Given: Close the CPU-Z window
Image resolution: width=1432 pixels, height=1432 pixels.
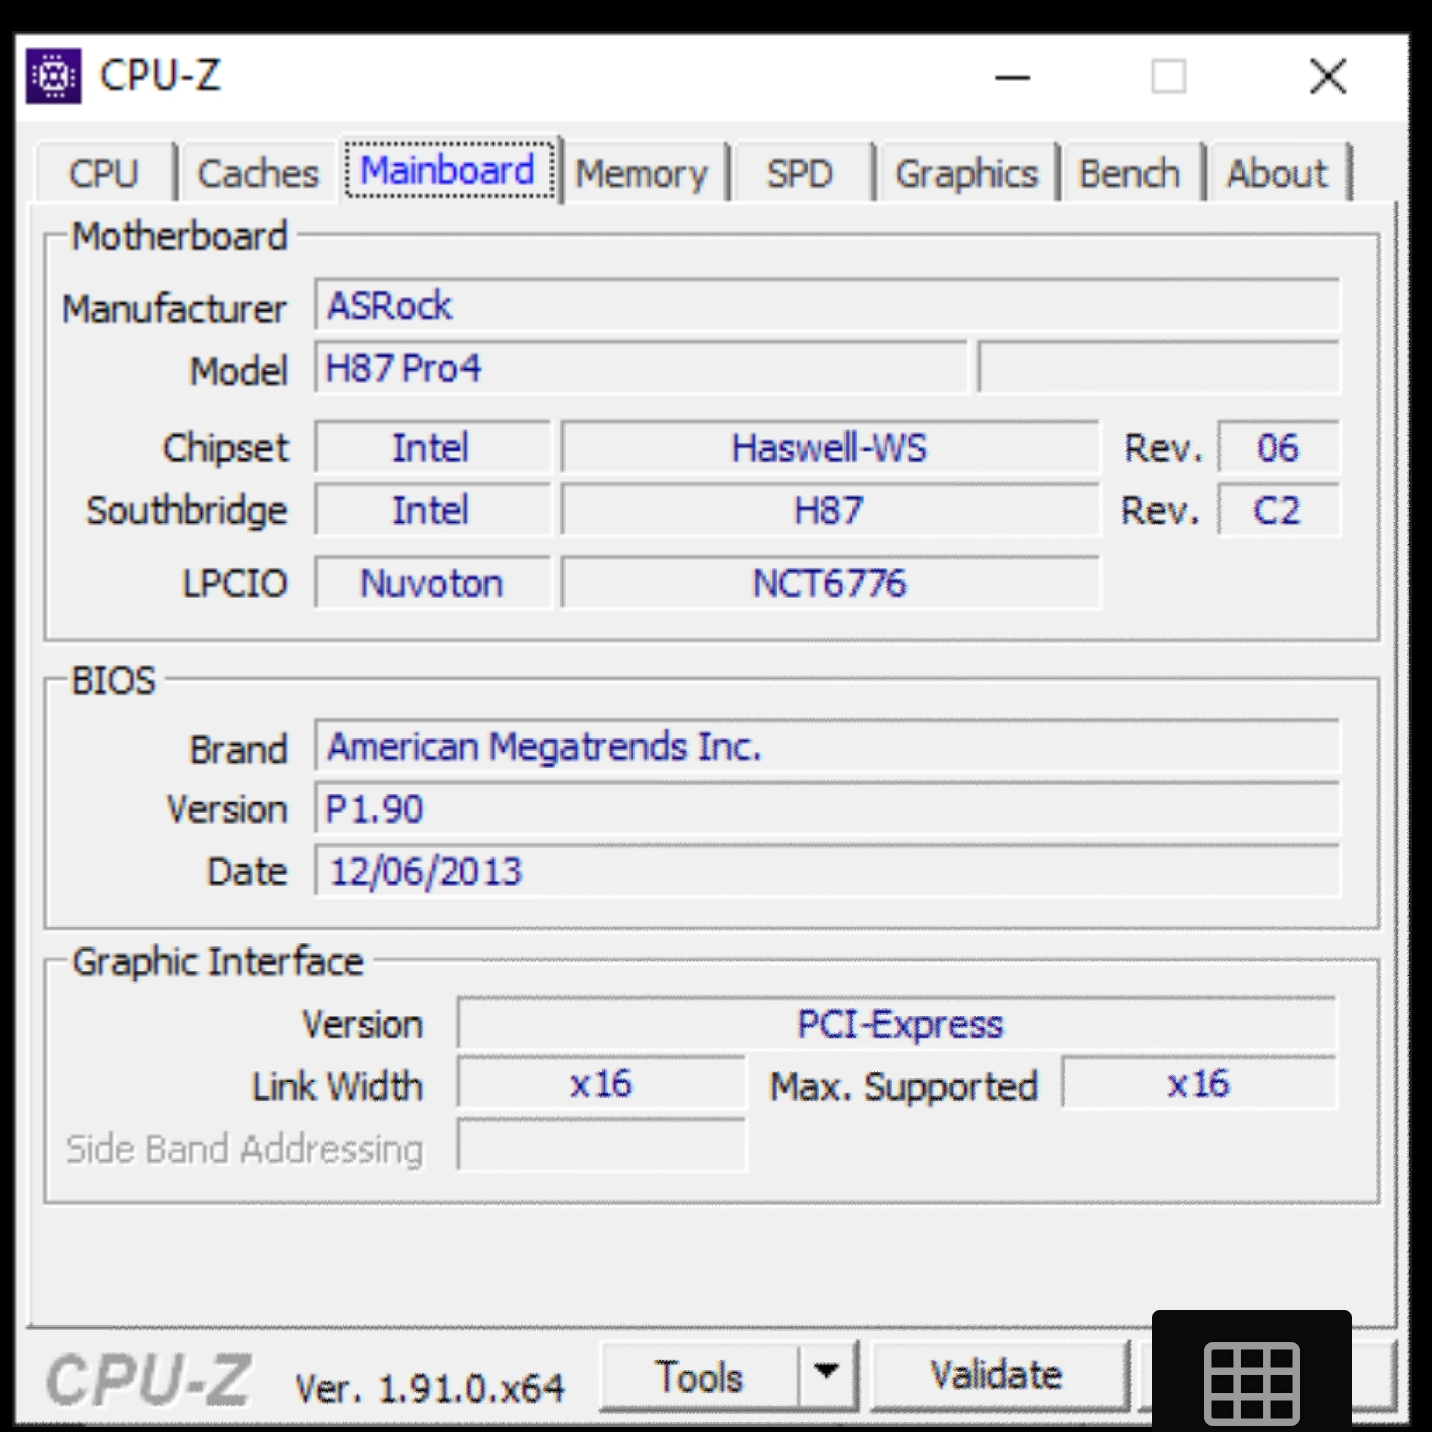Looking at the screenshot, I should click(x=1329, y=76).
